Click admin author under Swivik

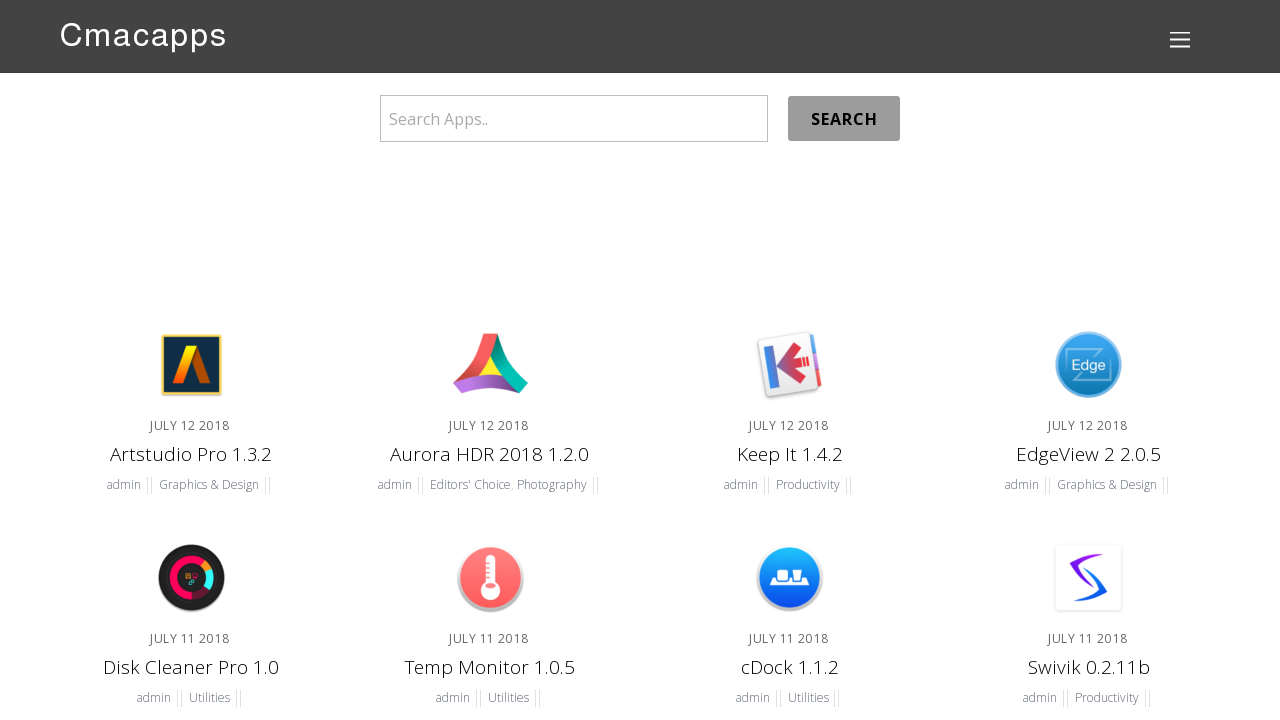[1040, 698]
